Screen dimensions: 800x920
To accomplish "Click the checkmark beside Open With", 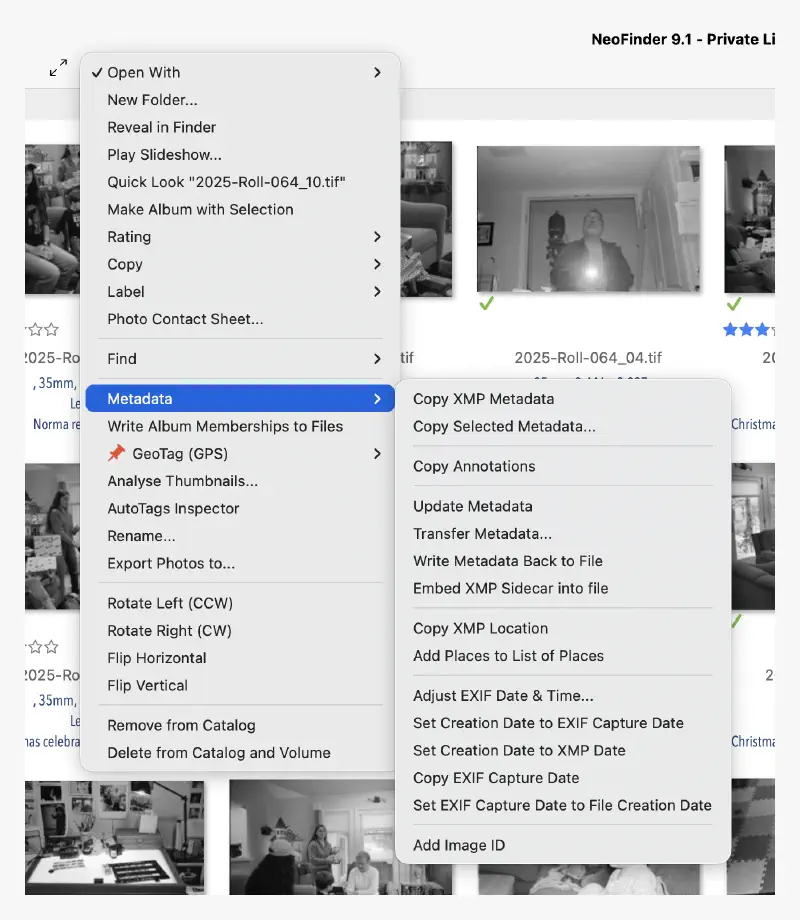I will [x=97, y=72].
